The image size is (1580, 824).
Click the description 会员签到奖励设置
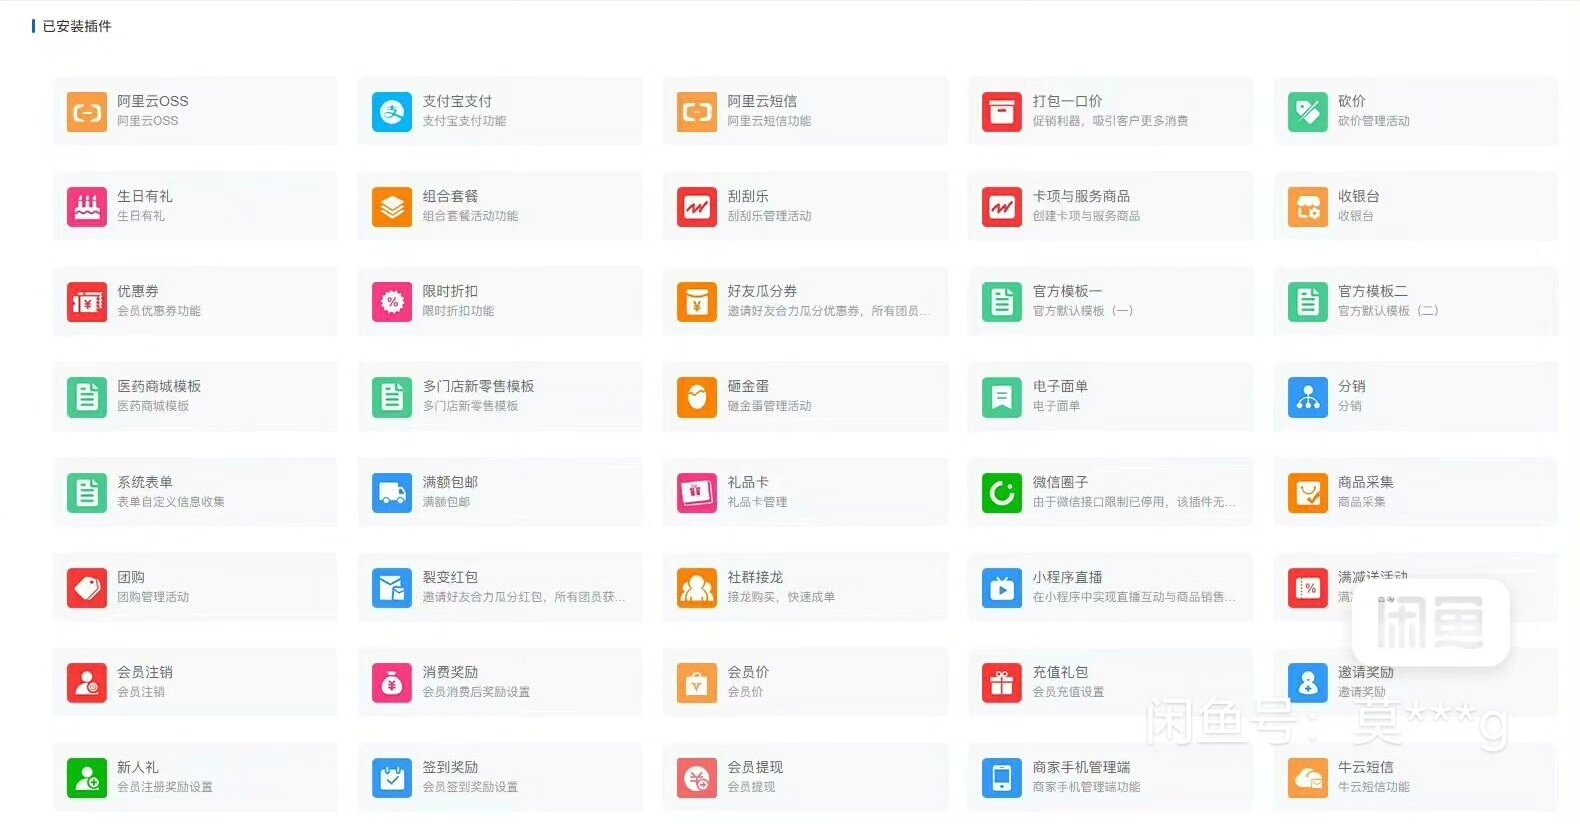[470, 787]
